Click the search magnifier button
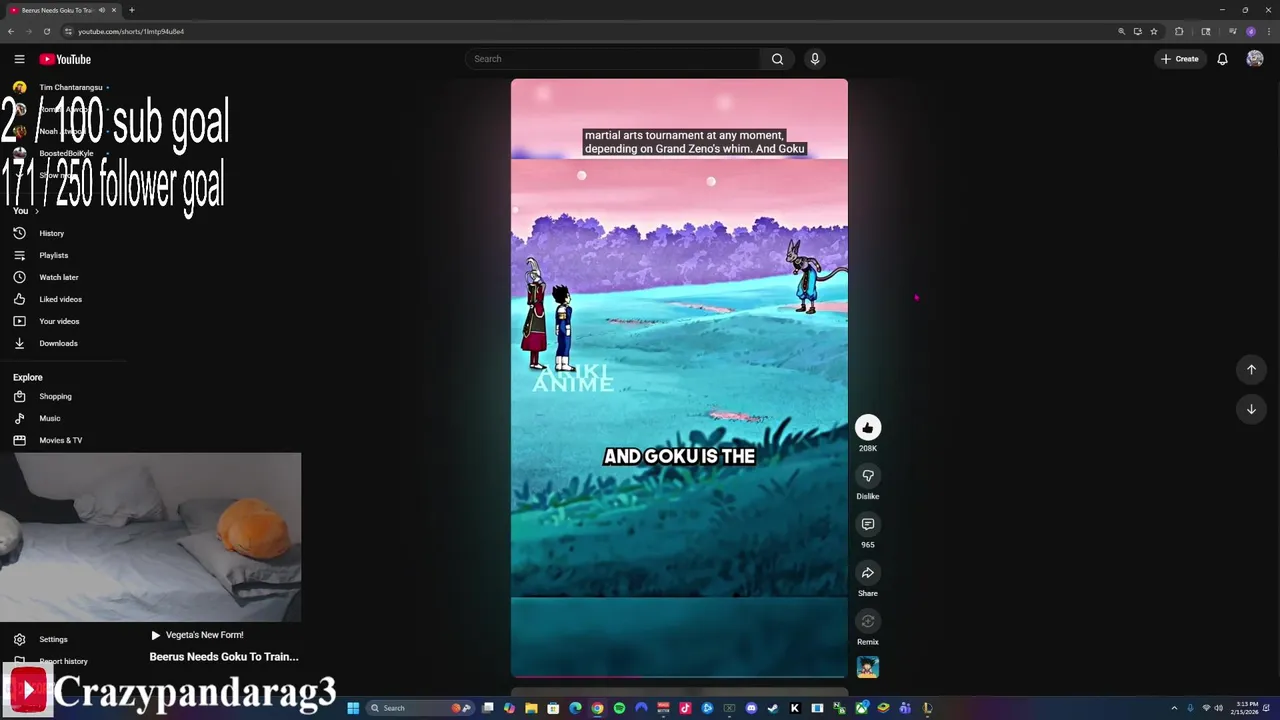The height and width of the screenshot is (720, 1280). click(777, 59)
